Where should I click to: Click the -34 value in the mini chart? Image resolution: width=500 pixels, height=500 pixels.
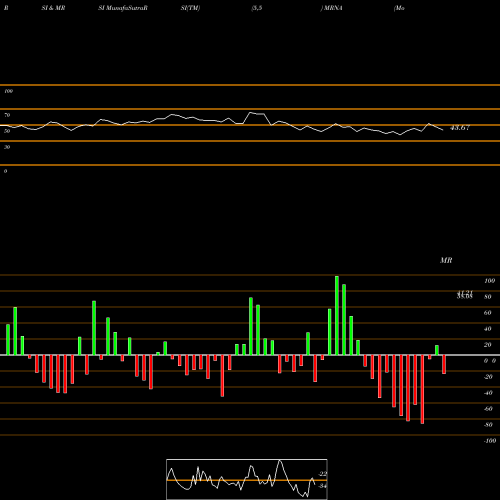322,486
